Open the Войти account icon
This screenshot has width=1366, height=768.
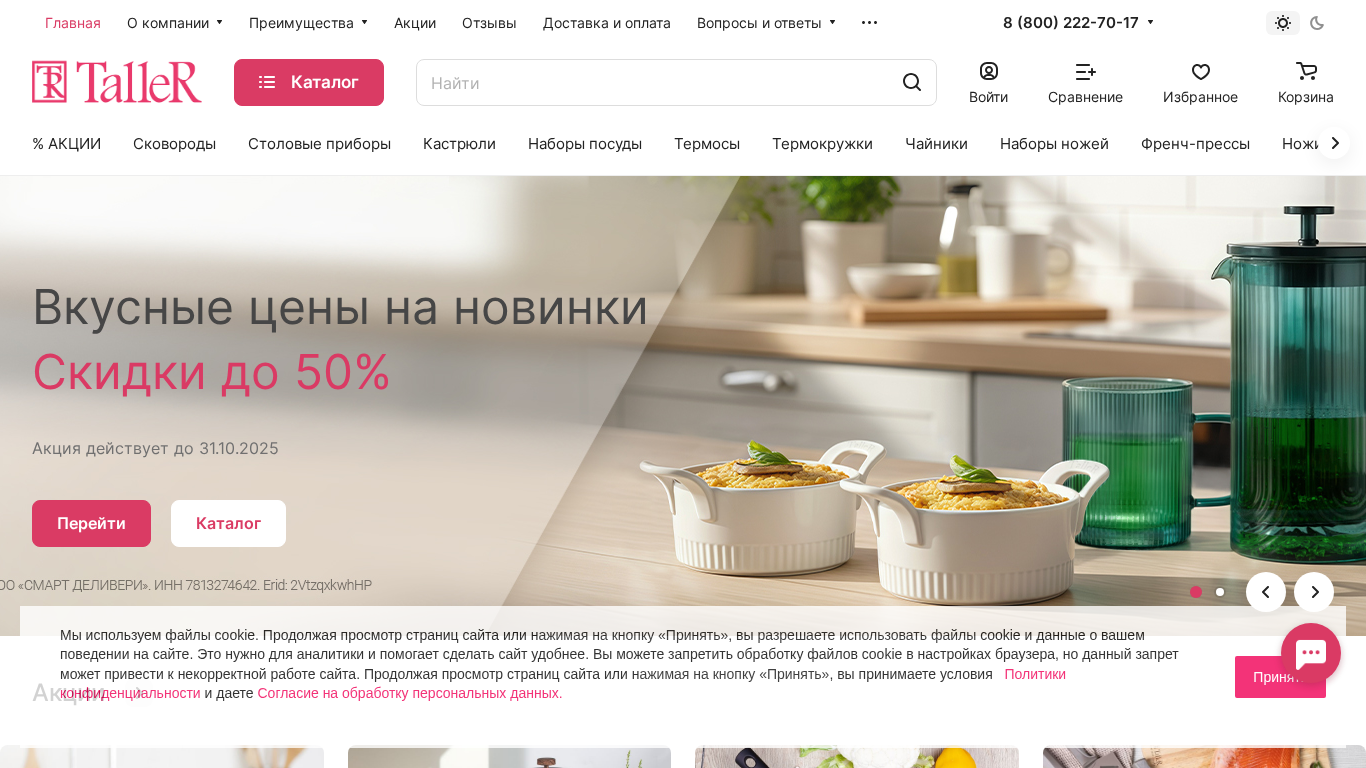[x=988, y=72]
